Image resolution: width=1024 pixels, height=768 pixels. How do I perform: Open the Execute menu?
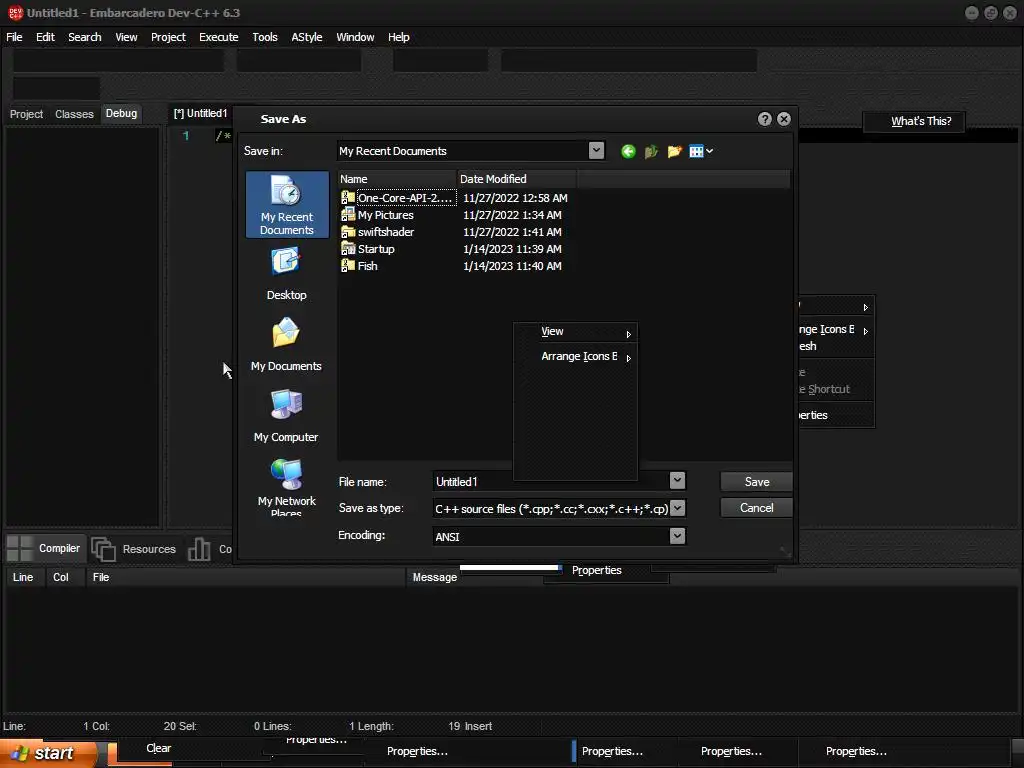coord(219,37)
